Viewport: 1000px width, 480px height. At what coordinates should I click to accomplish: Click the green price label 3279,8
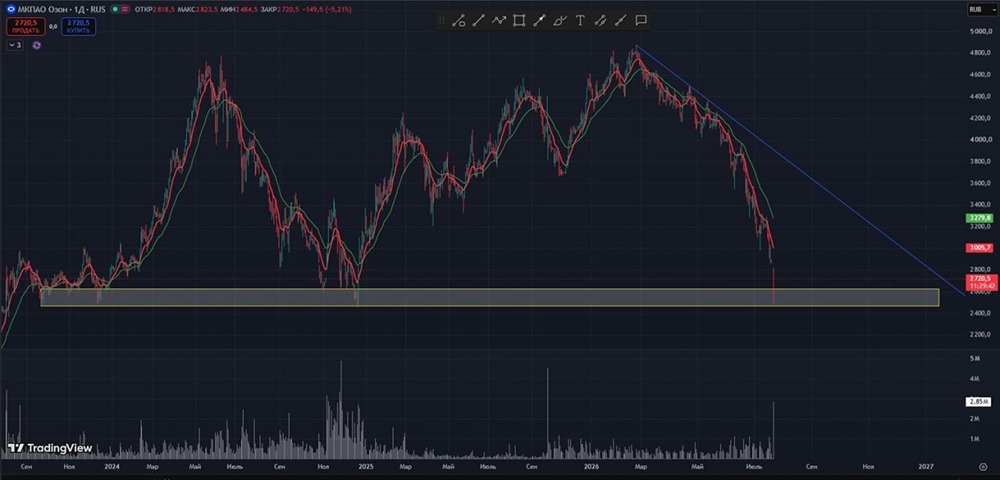tap(979, 218)
